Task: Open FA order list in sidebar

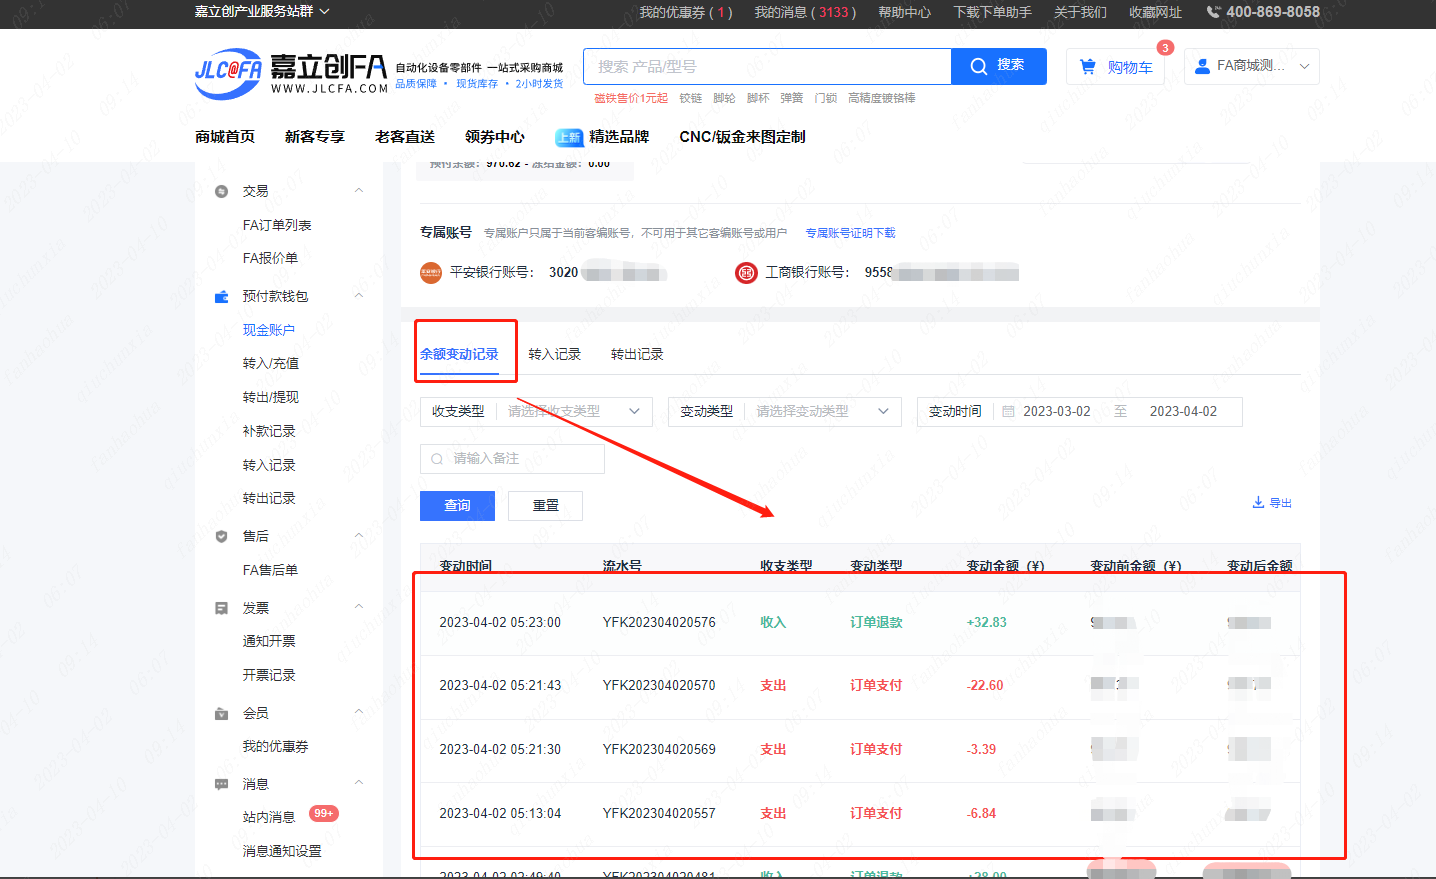Action: [x=277, y=226]
